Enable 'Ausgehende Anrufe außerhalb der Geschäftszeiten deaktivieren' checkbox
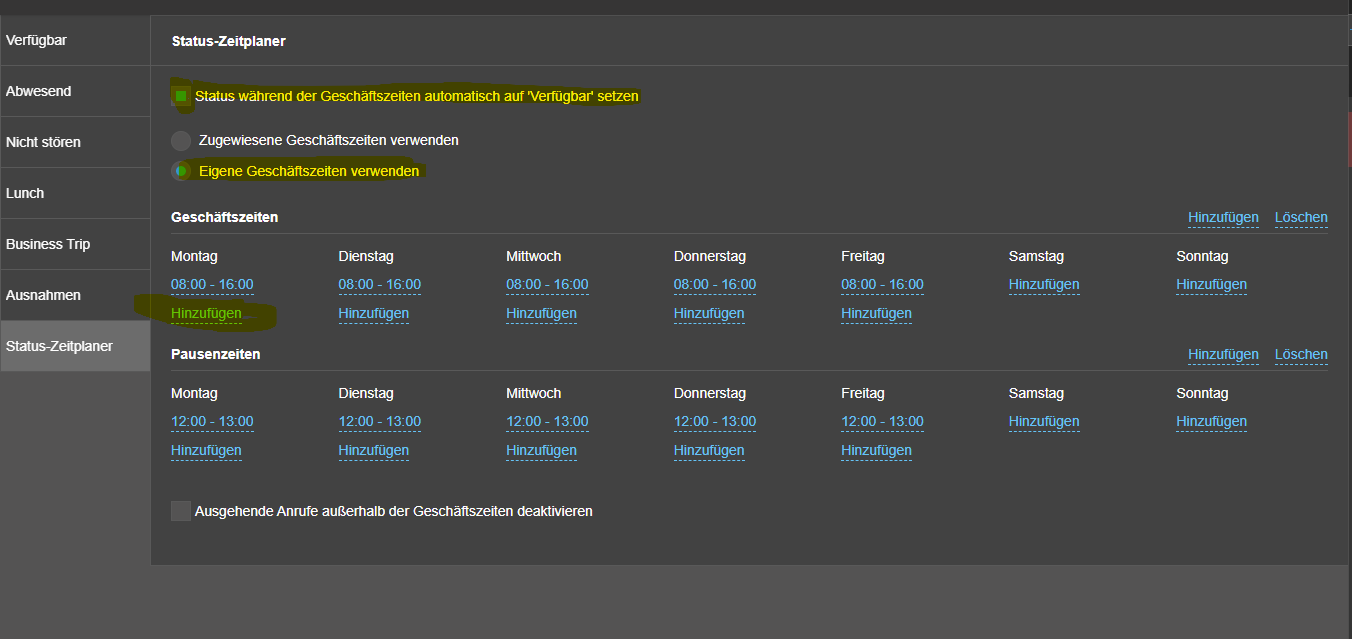Viewport: 1352px width, 639px height. [181, 511]
